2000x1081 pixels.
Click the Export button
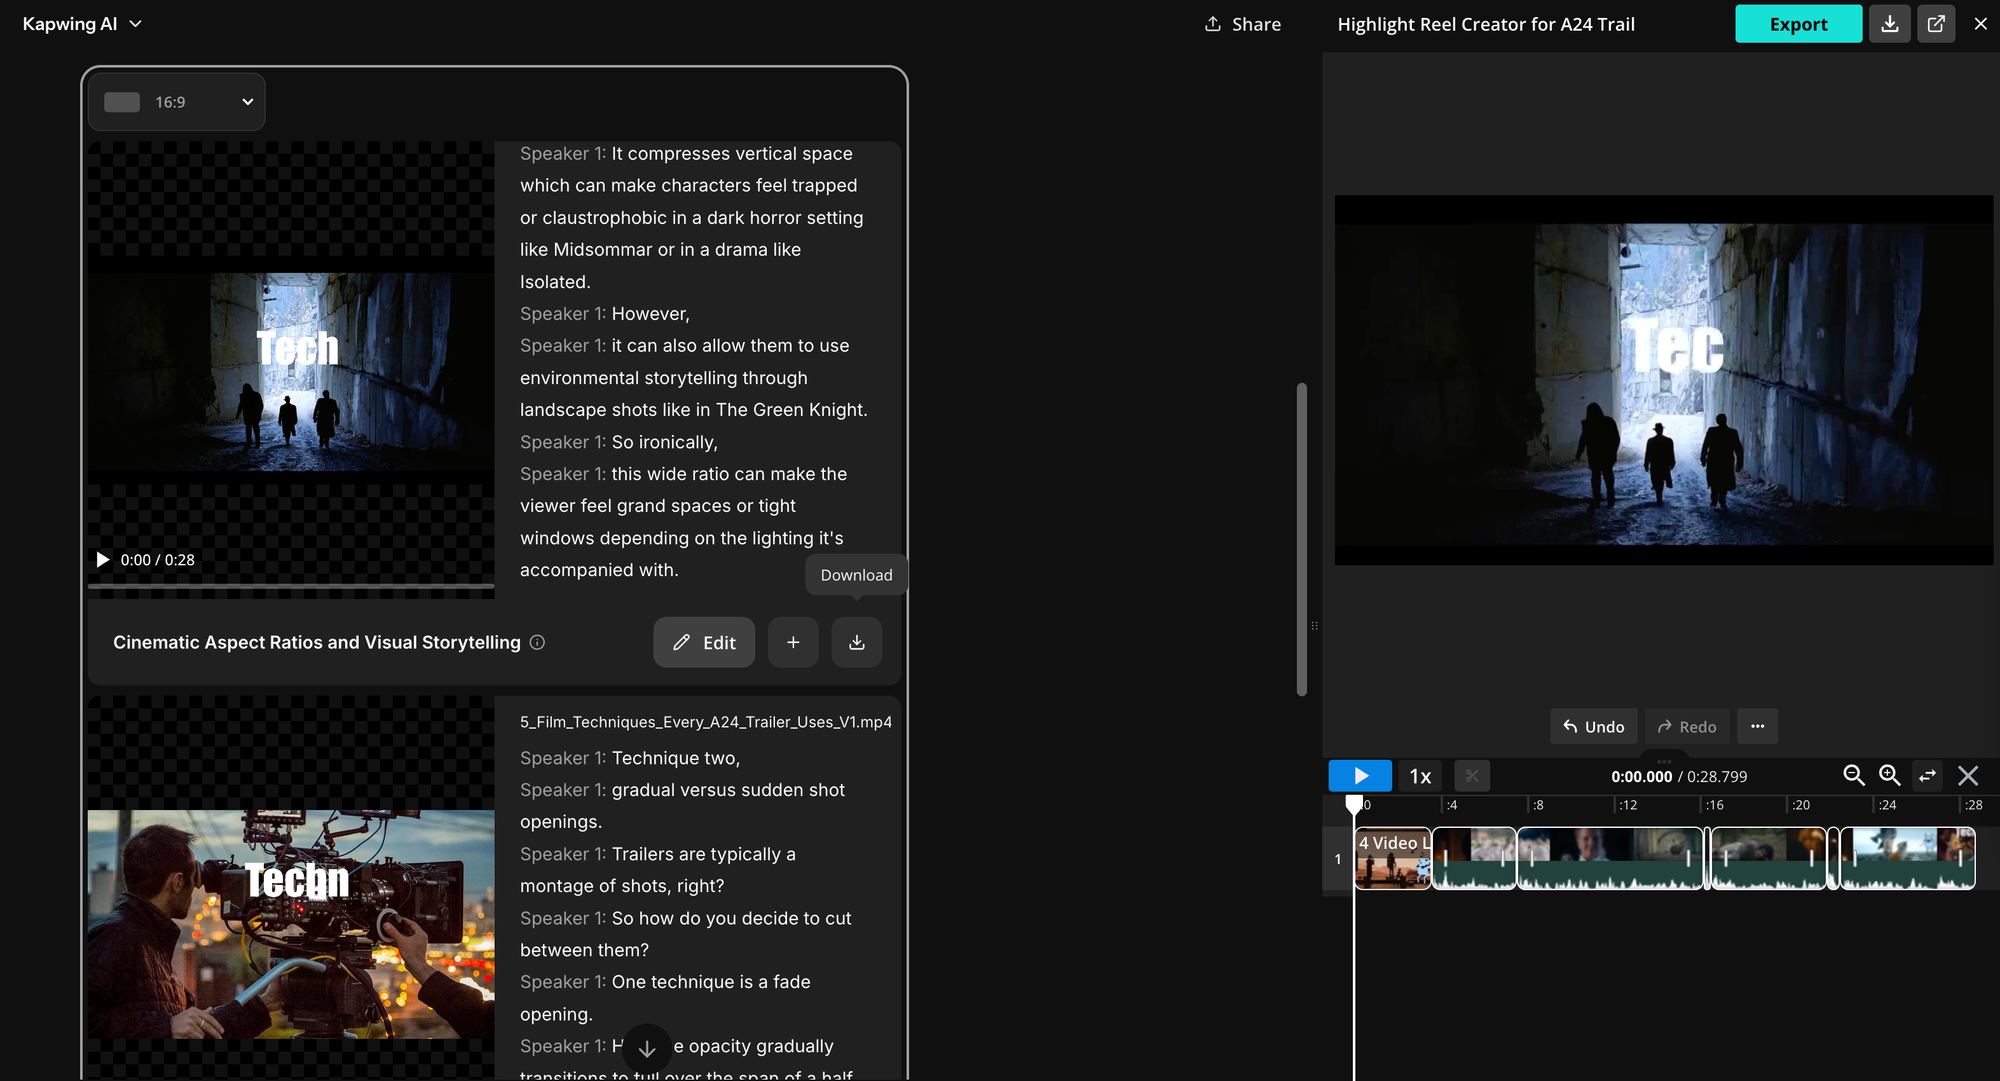pos(1798,24)
